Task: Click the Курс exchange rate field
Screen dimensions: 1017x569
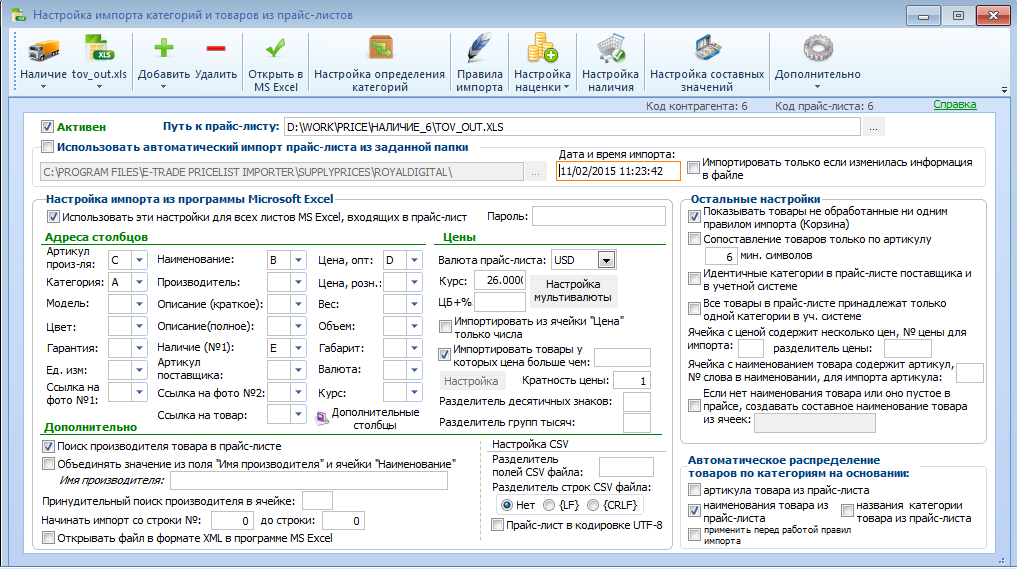Action: point(499,280)
